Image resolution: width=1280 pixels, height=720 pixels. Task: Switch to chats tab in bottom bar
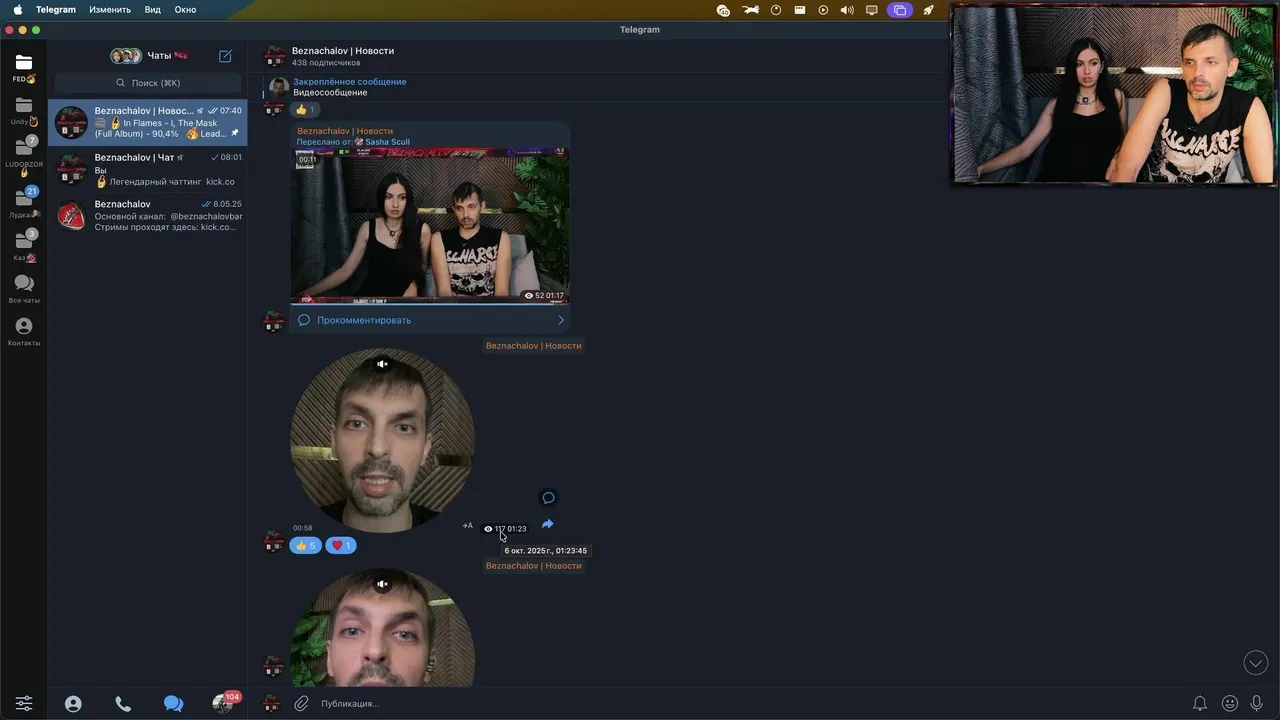click(x=173, y=704)
